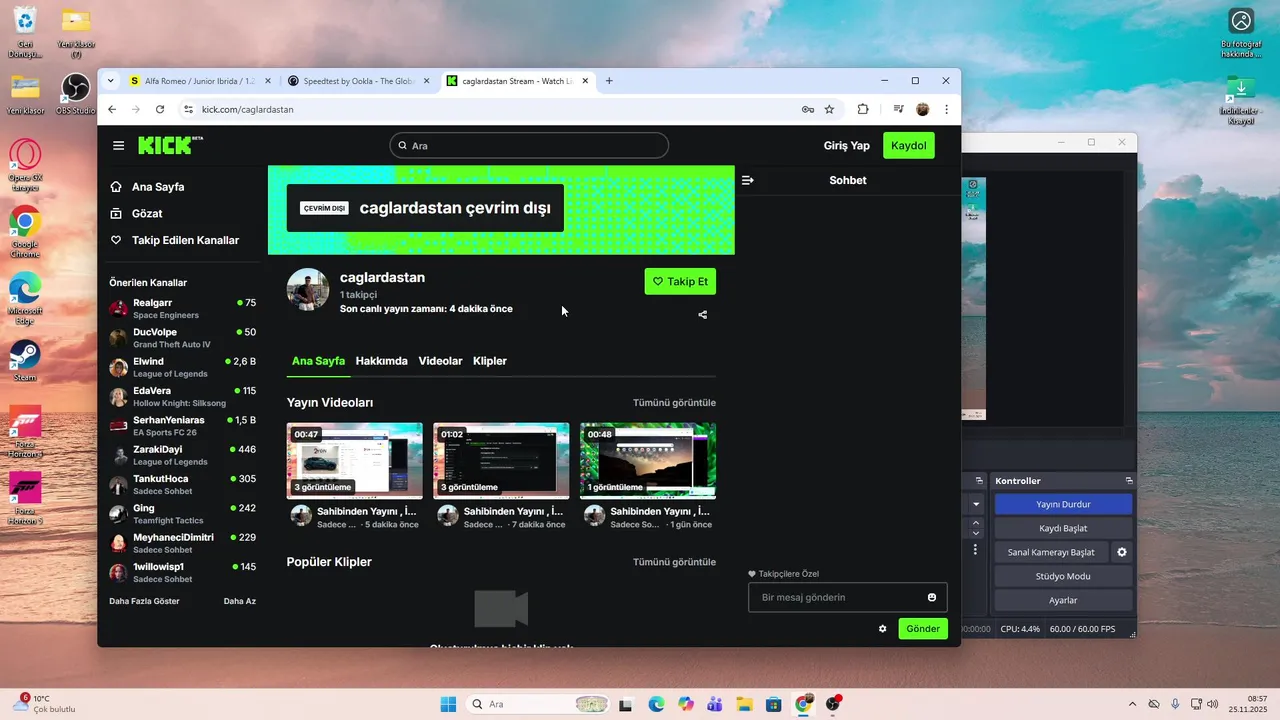Open Windows Start button

click(448, 704)
